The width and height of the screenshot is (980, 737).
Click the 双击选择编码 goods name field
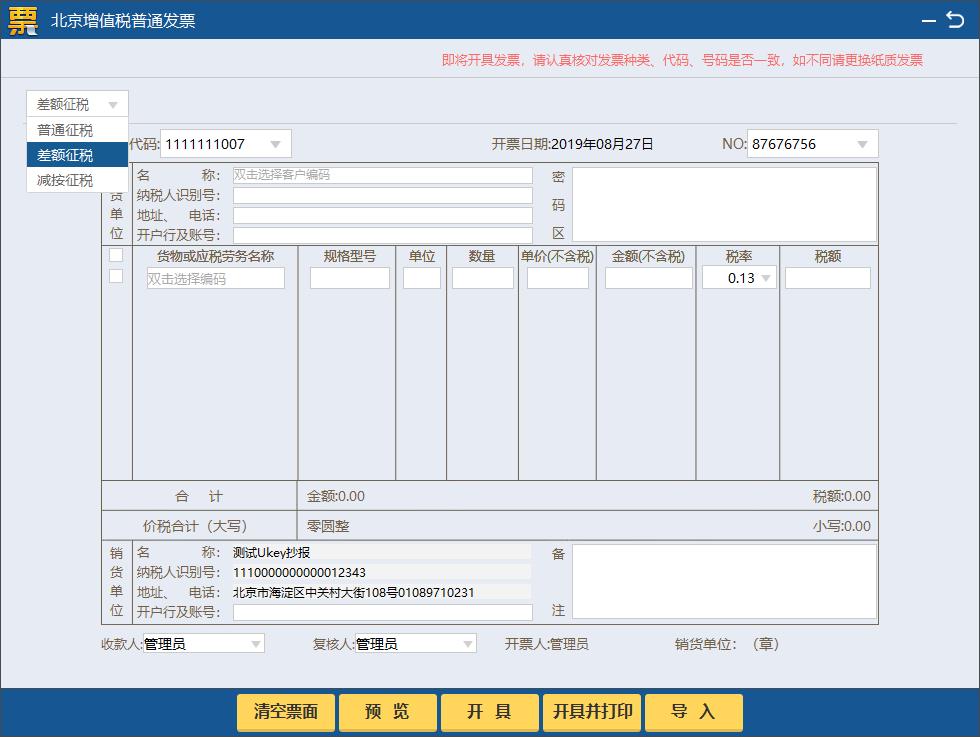pyautogui.click(x=215, y=277)
